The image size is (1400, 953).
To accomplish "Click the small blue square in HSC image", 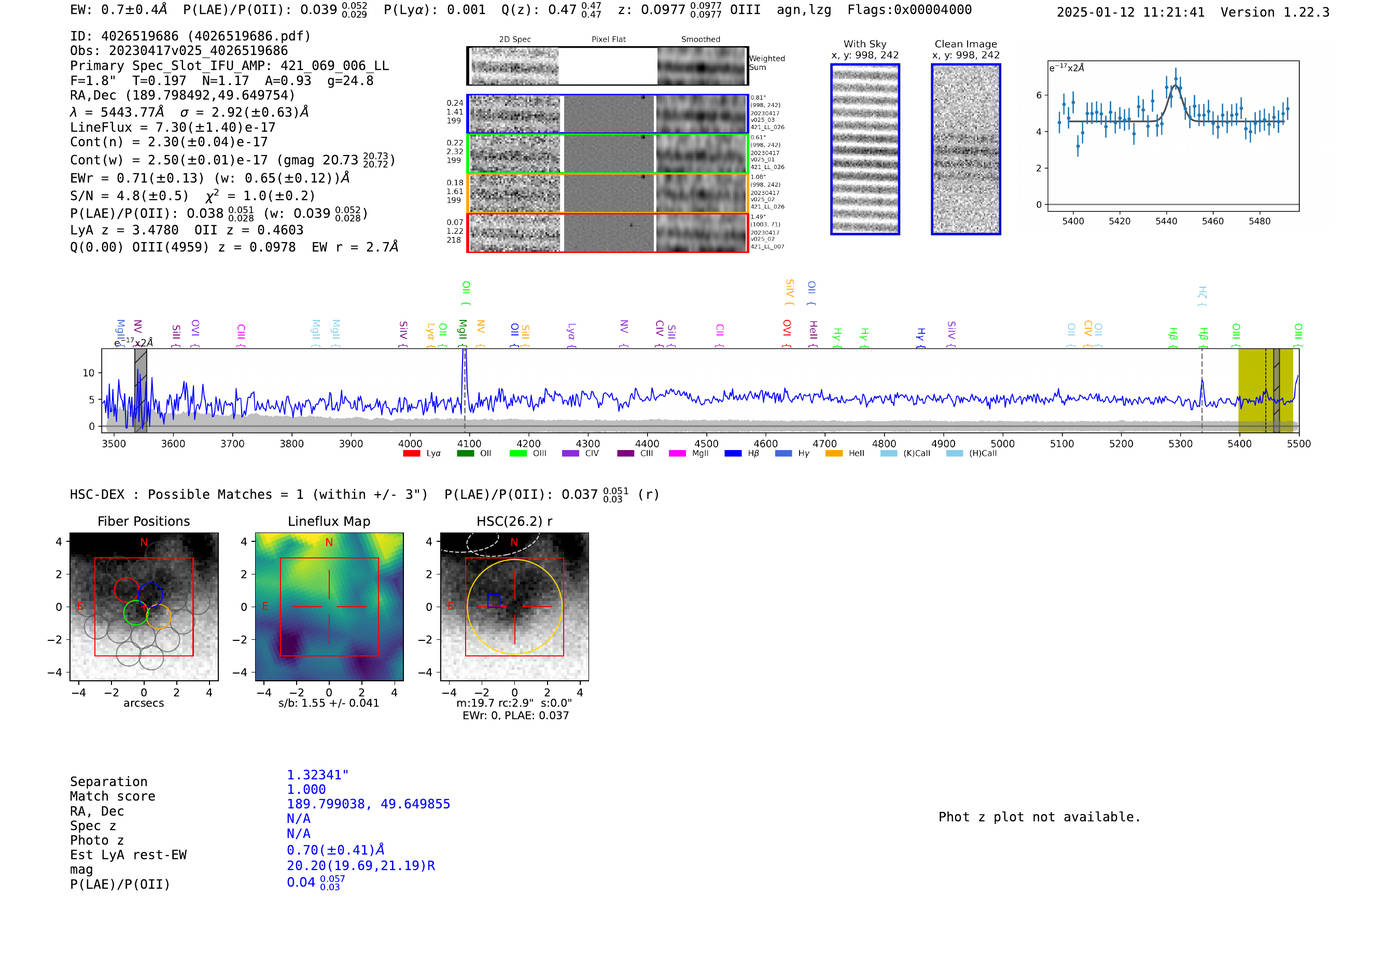I will (494, 600).
